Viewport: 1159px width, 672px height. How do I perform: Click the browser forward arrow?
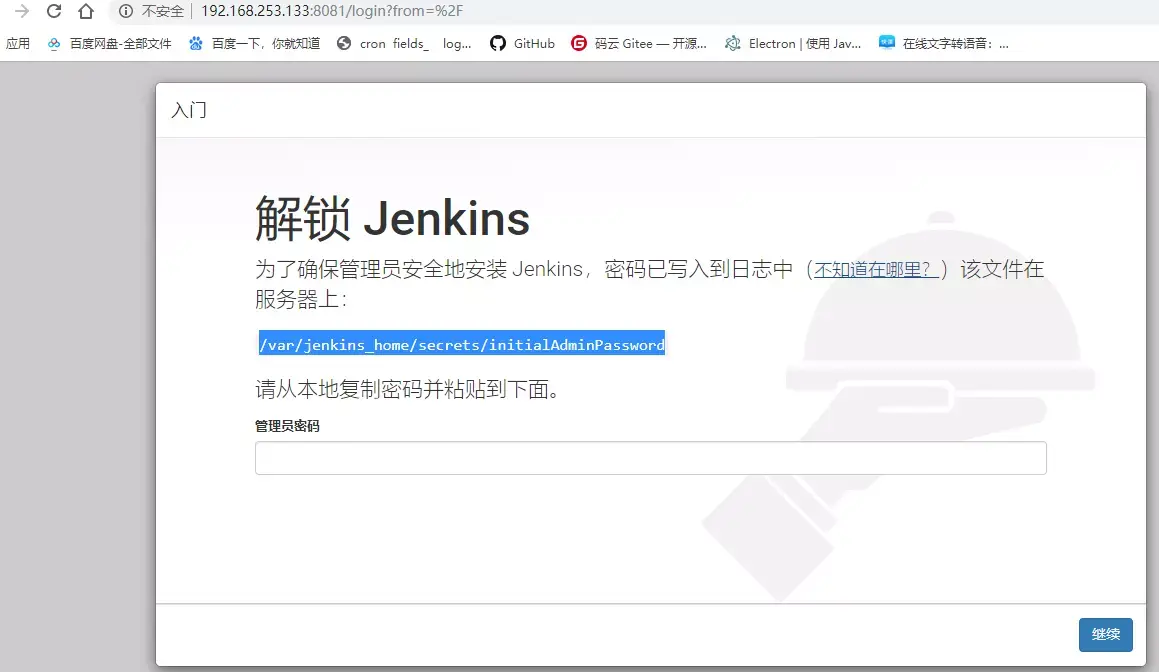(x=21, y=11)
